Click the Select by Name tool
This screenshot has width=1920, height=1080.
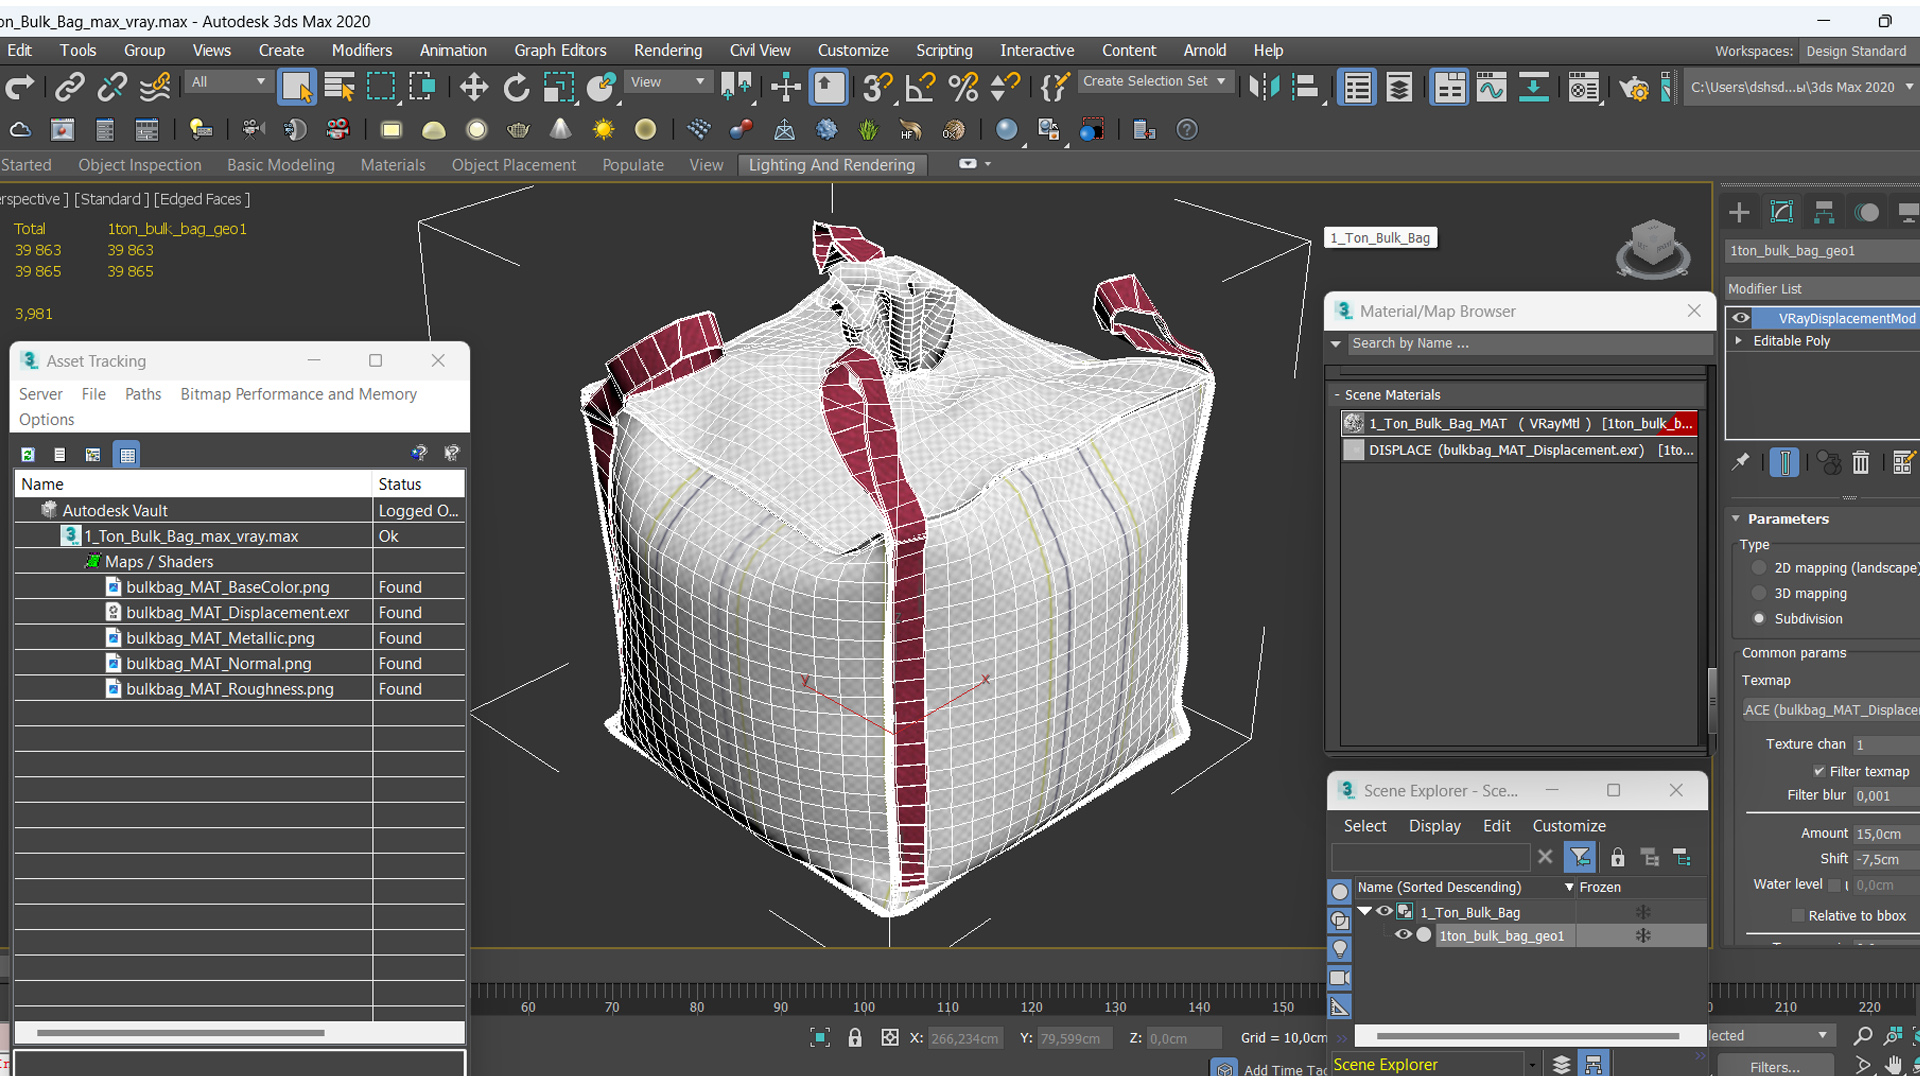340,88
